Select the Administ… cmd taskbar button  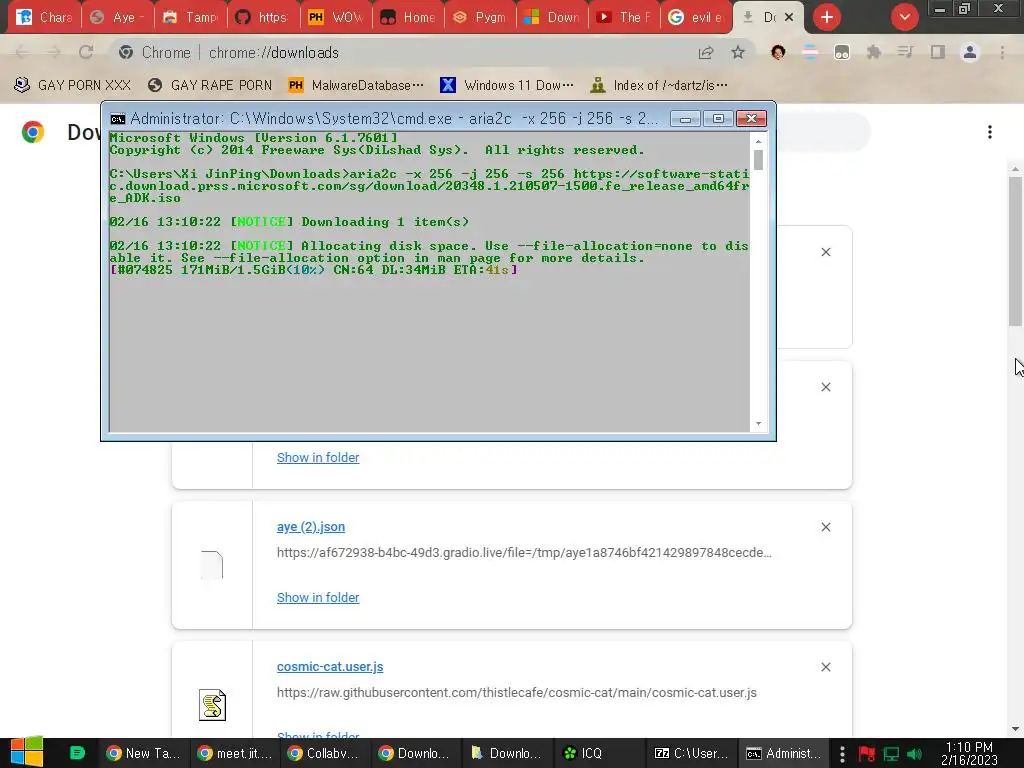pos(784,753)
